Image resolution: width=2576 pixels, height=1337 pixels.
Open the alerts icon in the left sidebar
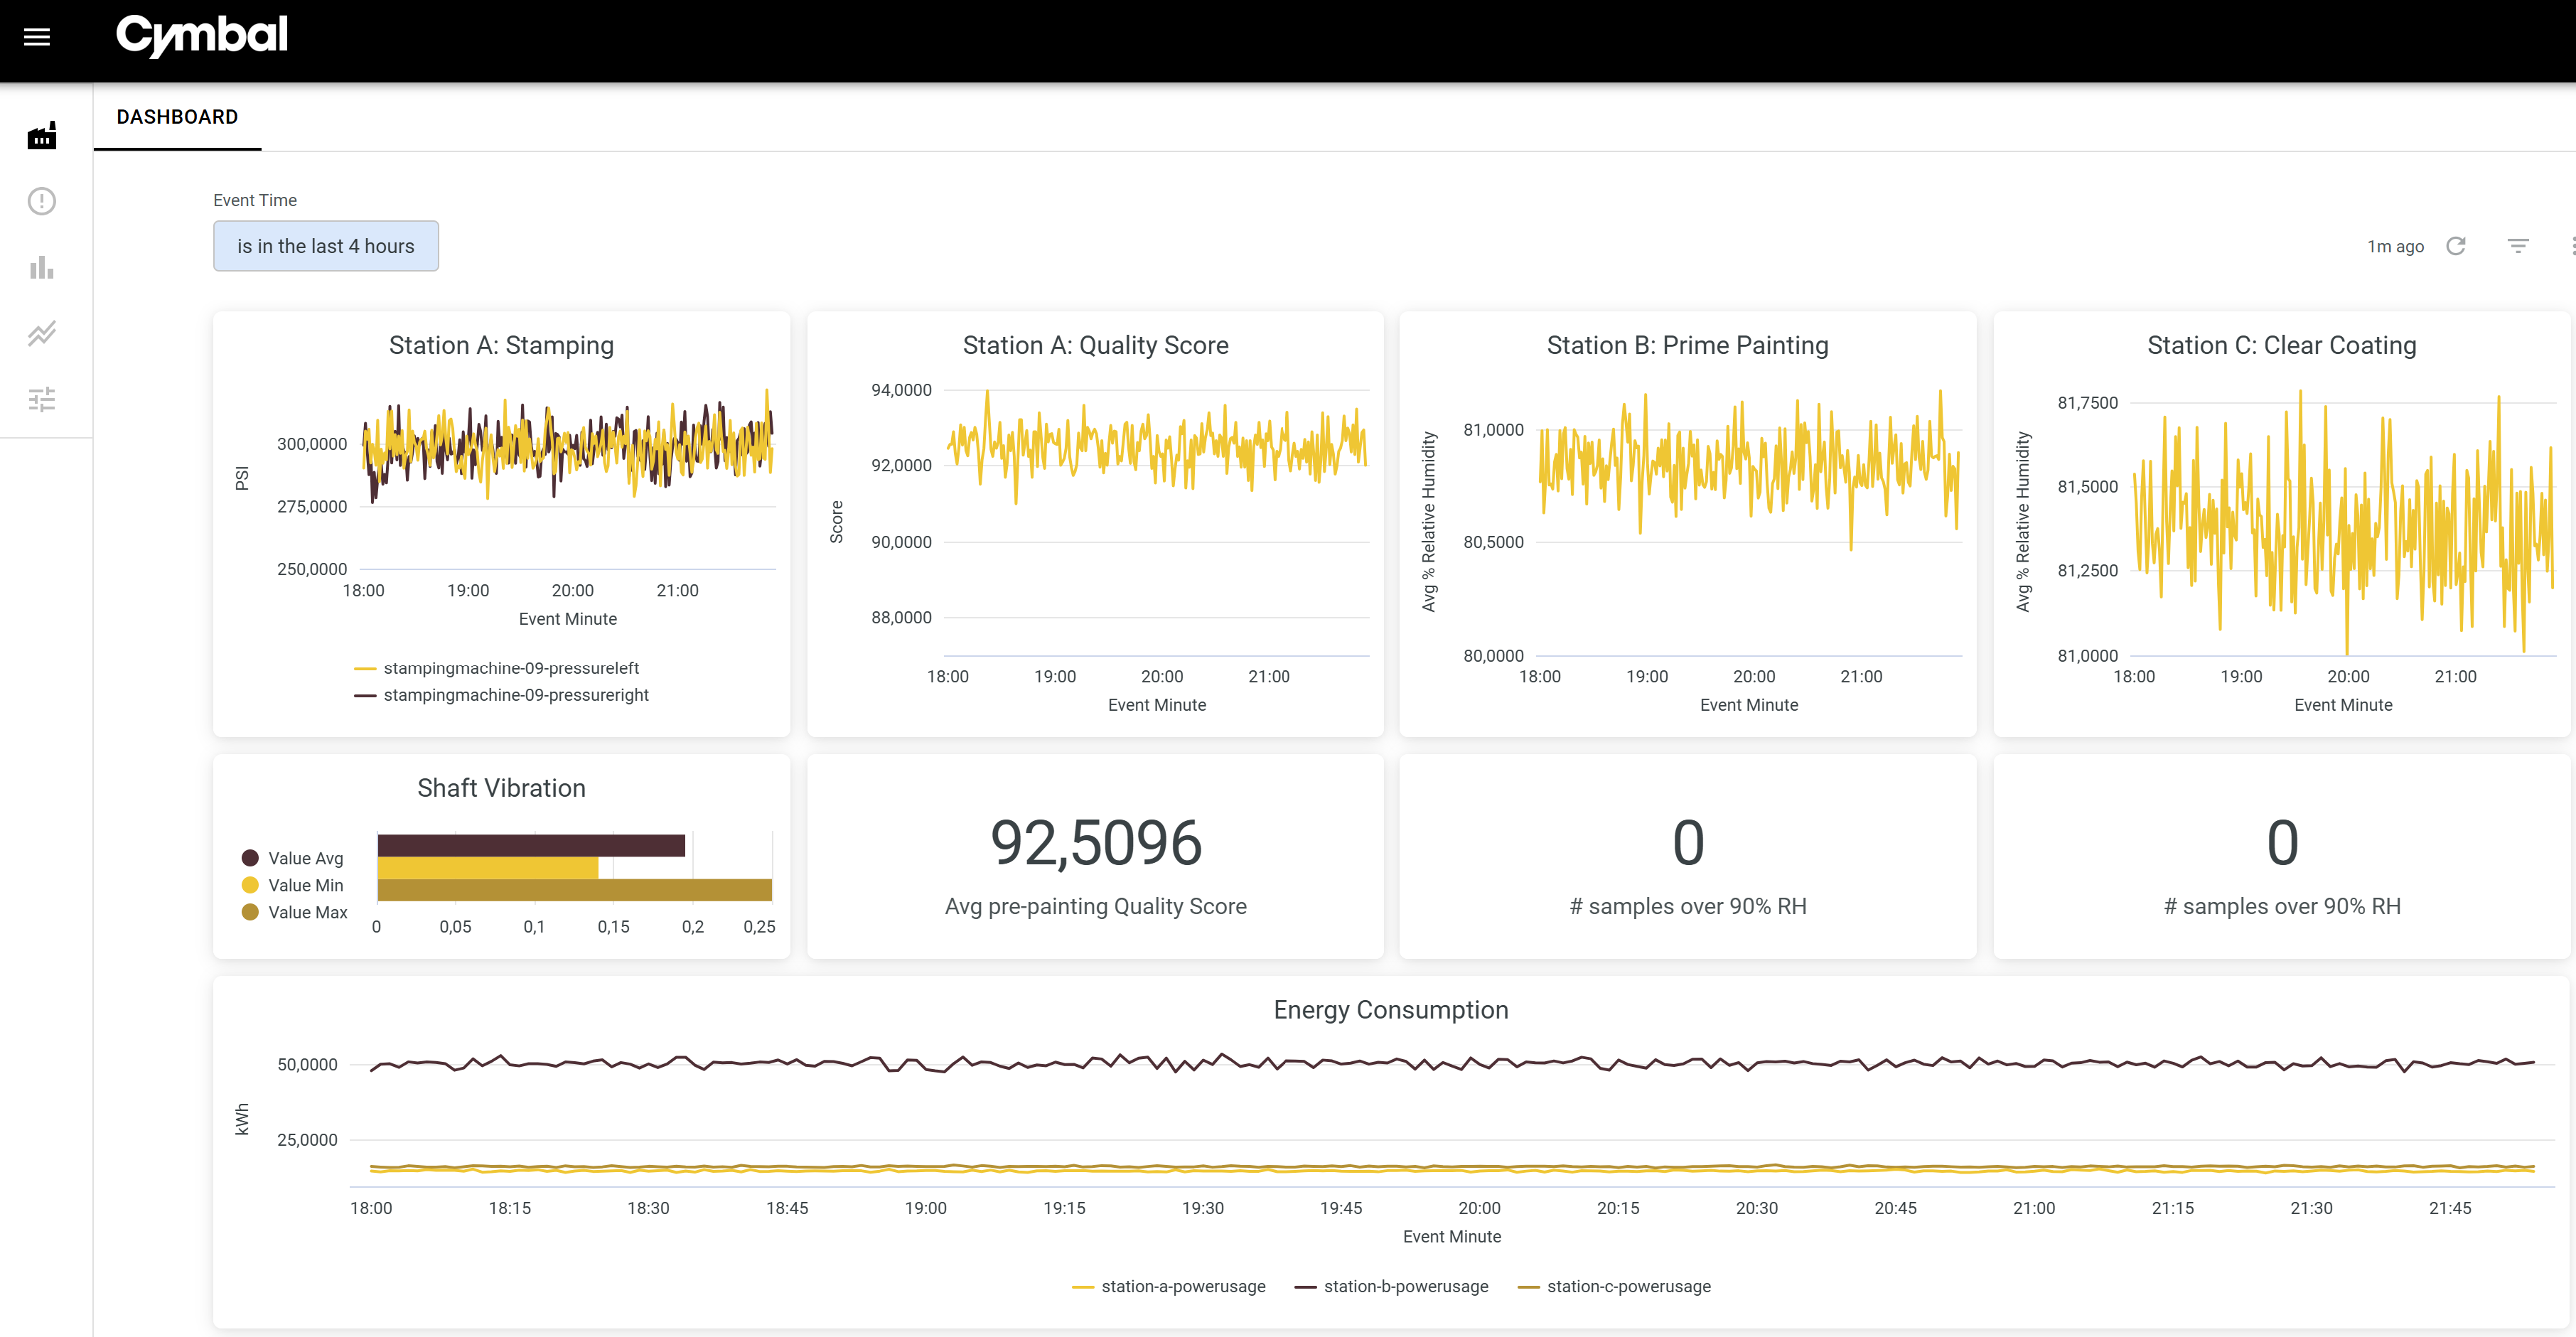click(x=41, y=201)
